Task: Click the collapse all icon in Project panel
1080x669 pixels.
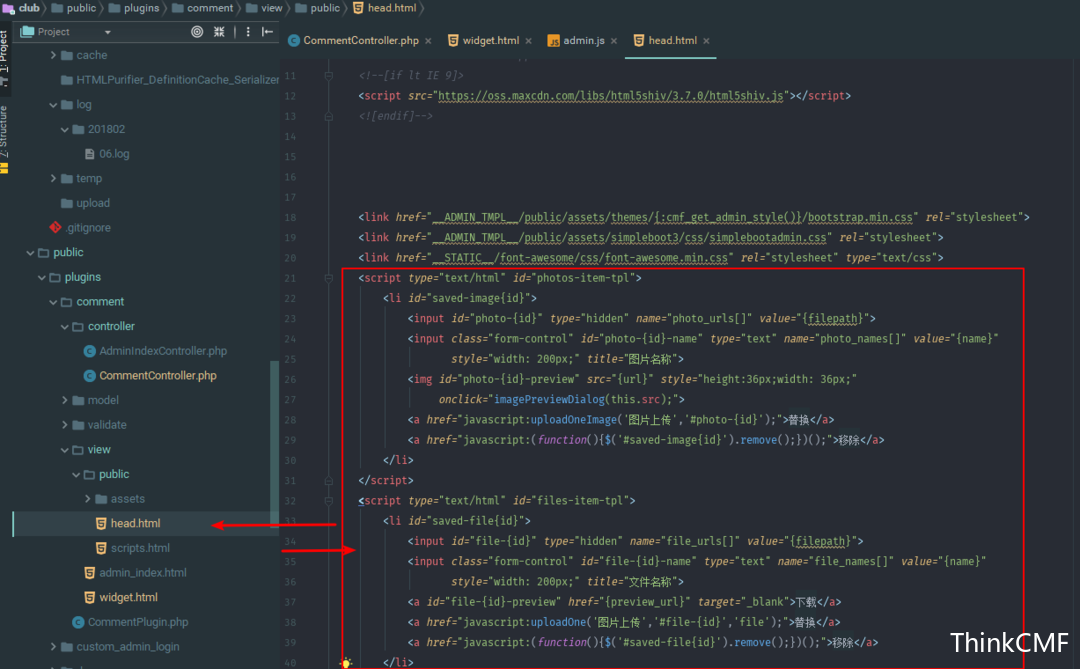Action: 219,32
